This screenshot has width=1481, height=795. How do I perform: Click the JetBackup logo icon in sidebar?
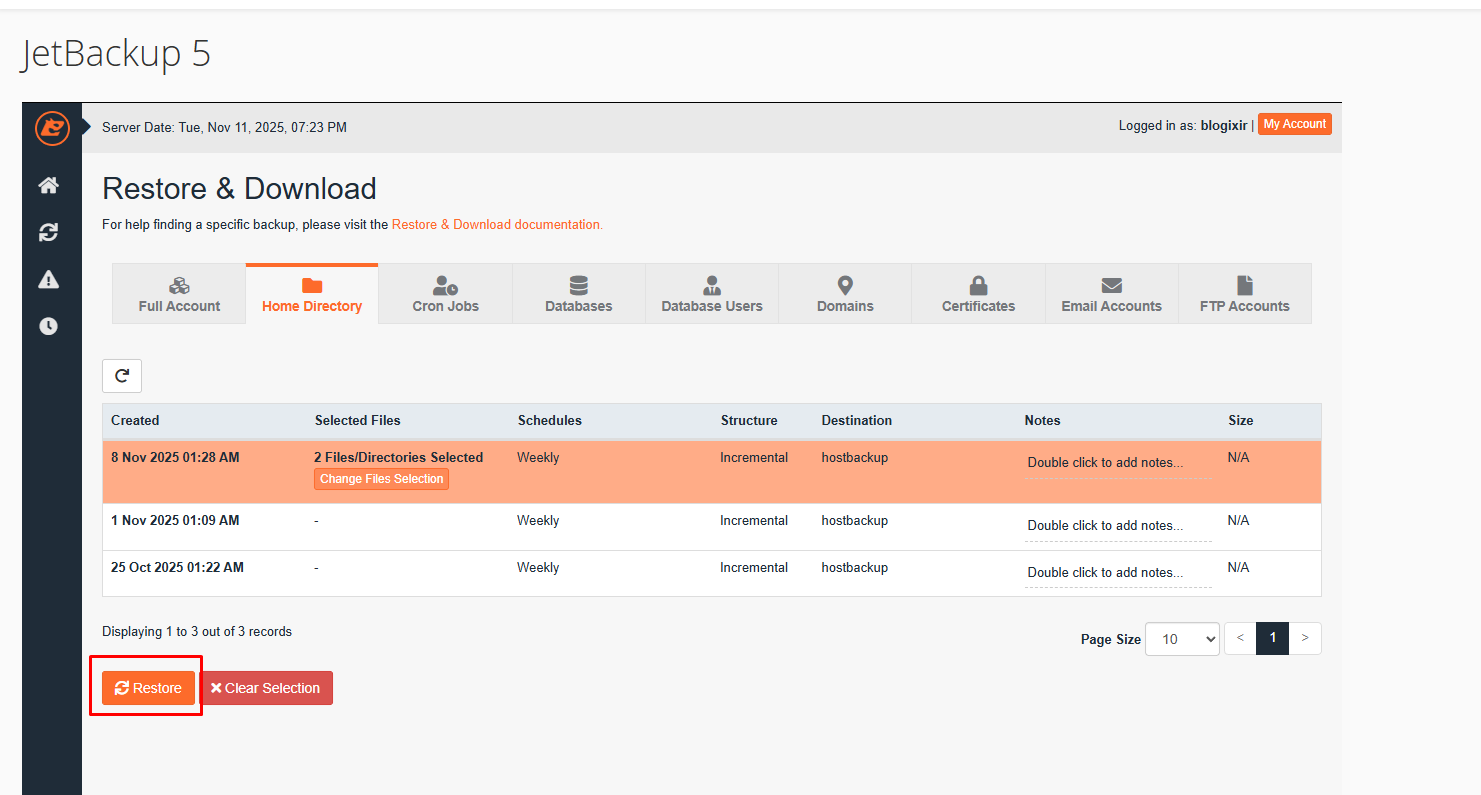point(51,128)
